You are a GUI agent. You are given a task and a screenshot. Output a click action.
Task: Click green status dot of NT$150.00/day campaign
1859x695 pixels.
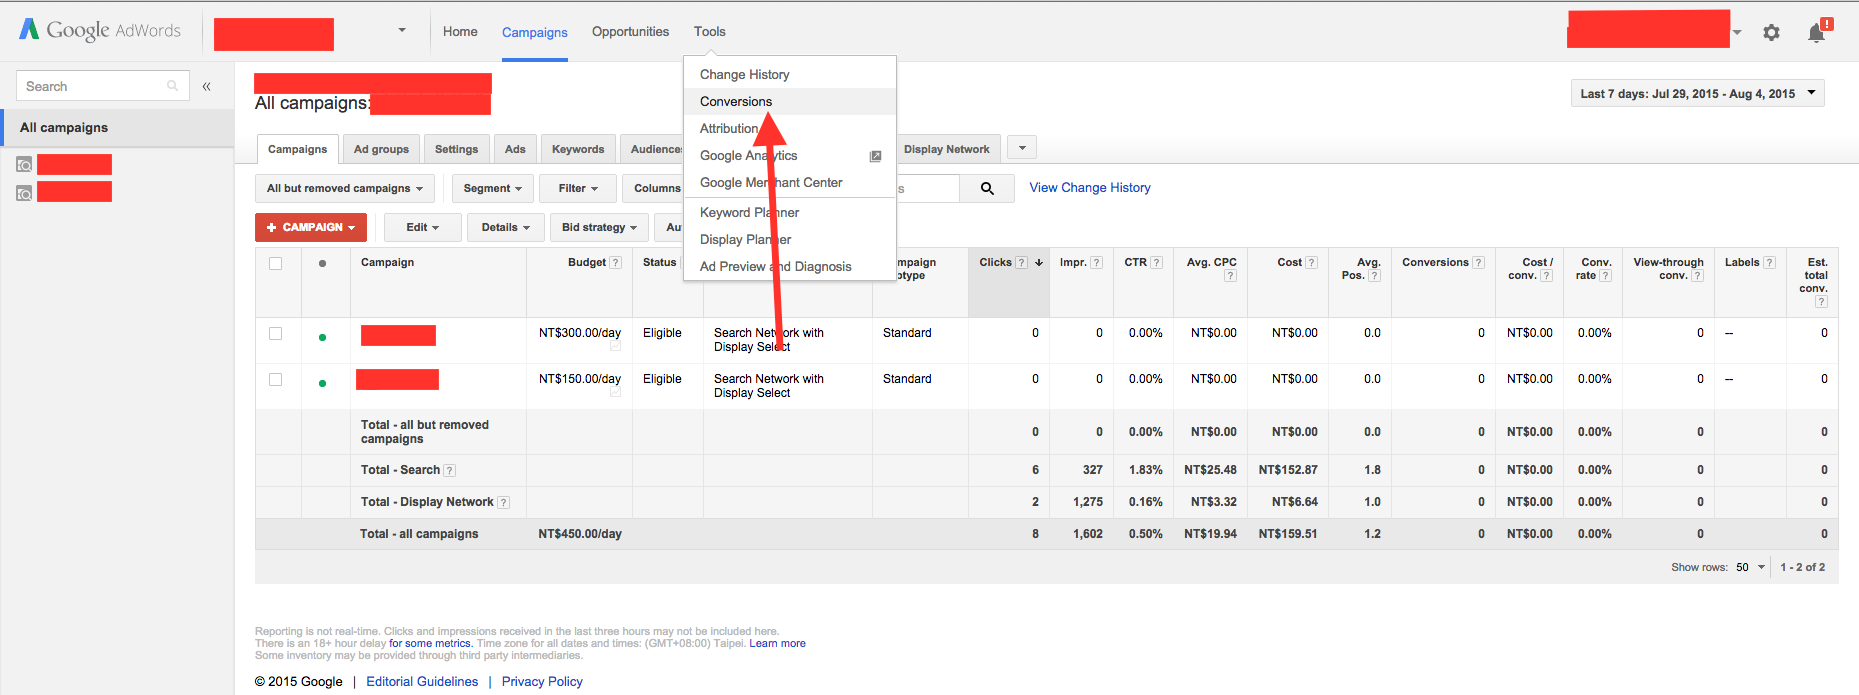point(322,383)
